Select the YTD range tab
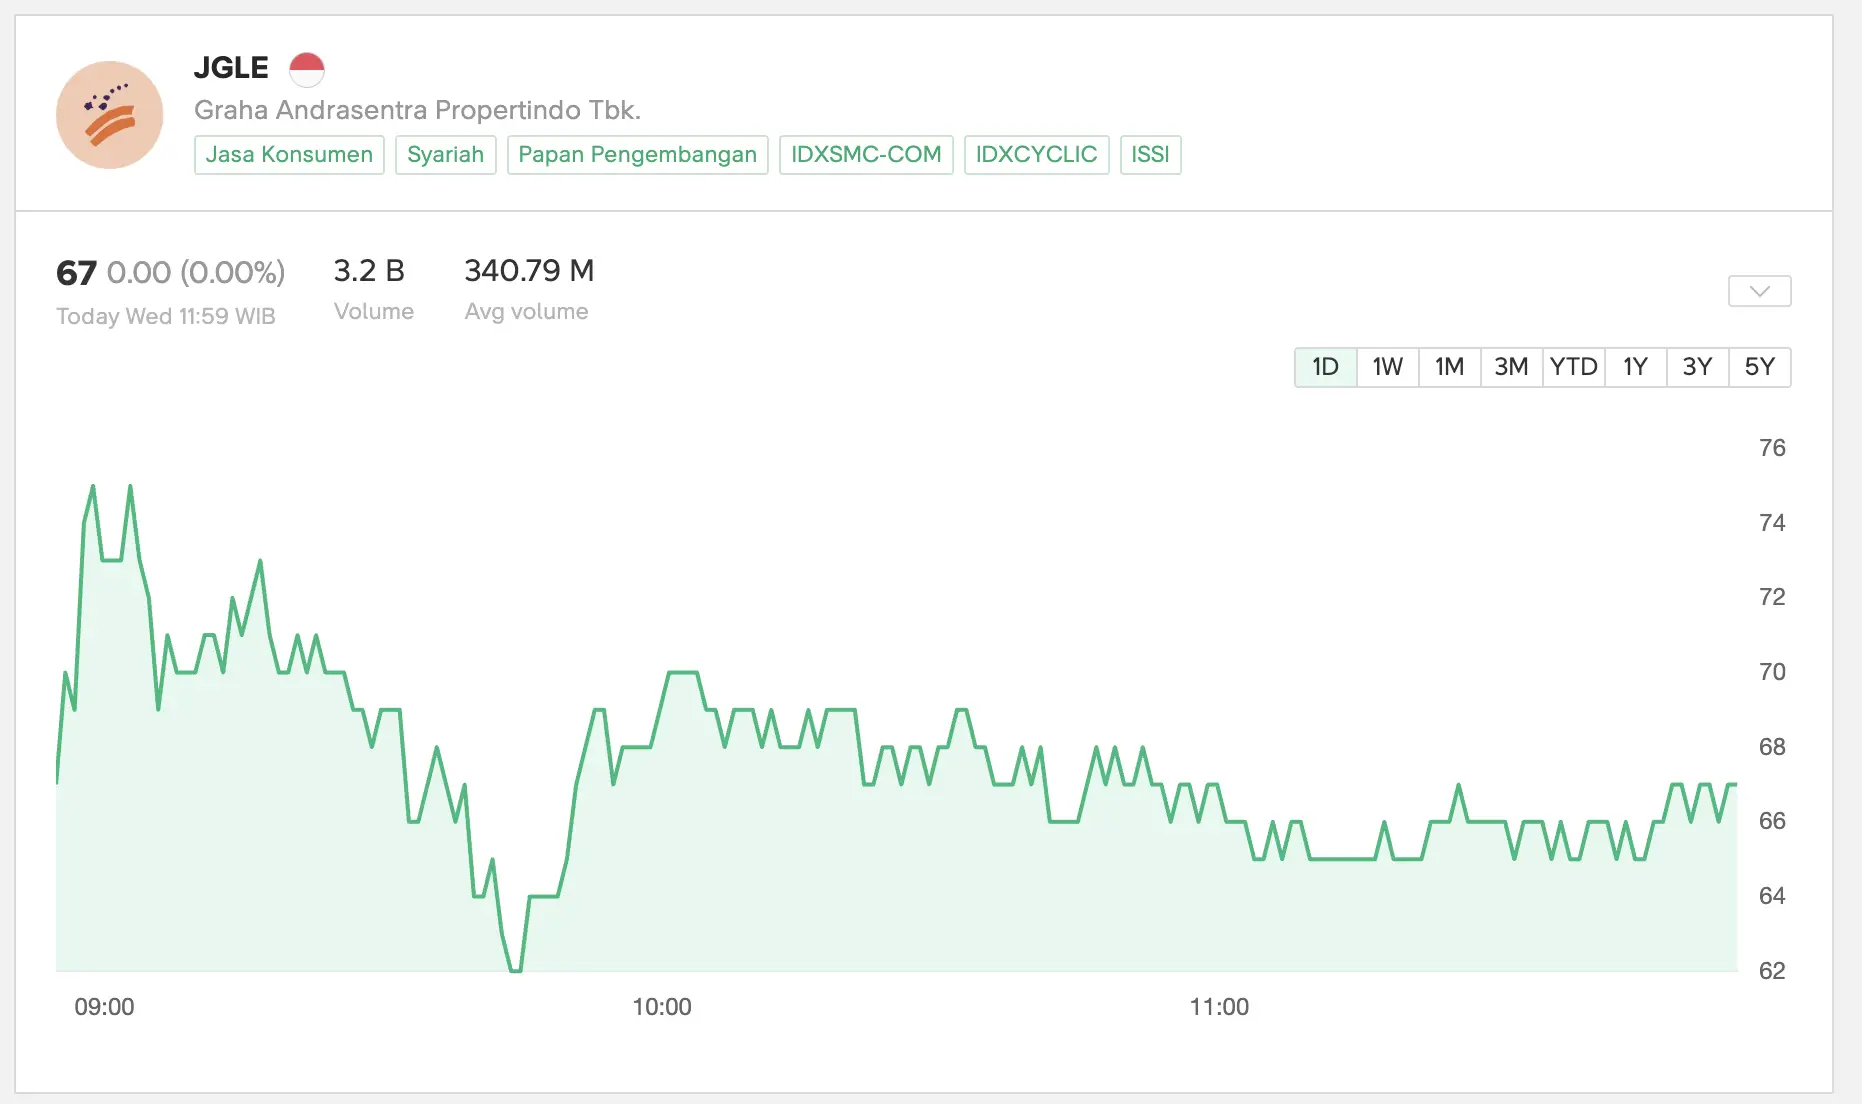Viewport: 1862px width, 1104px height. [1573, 367]
